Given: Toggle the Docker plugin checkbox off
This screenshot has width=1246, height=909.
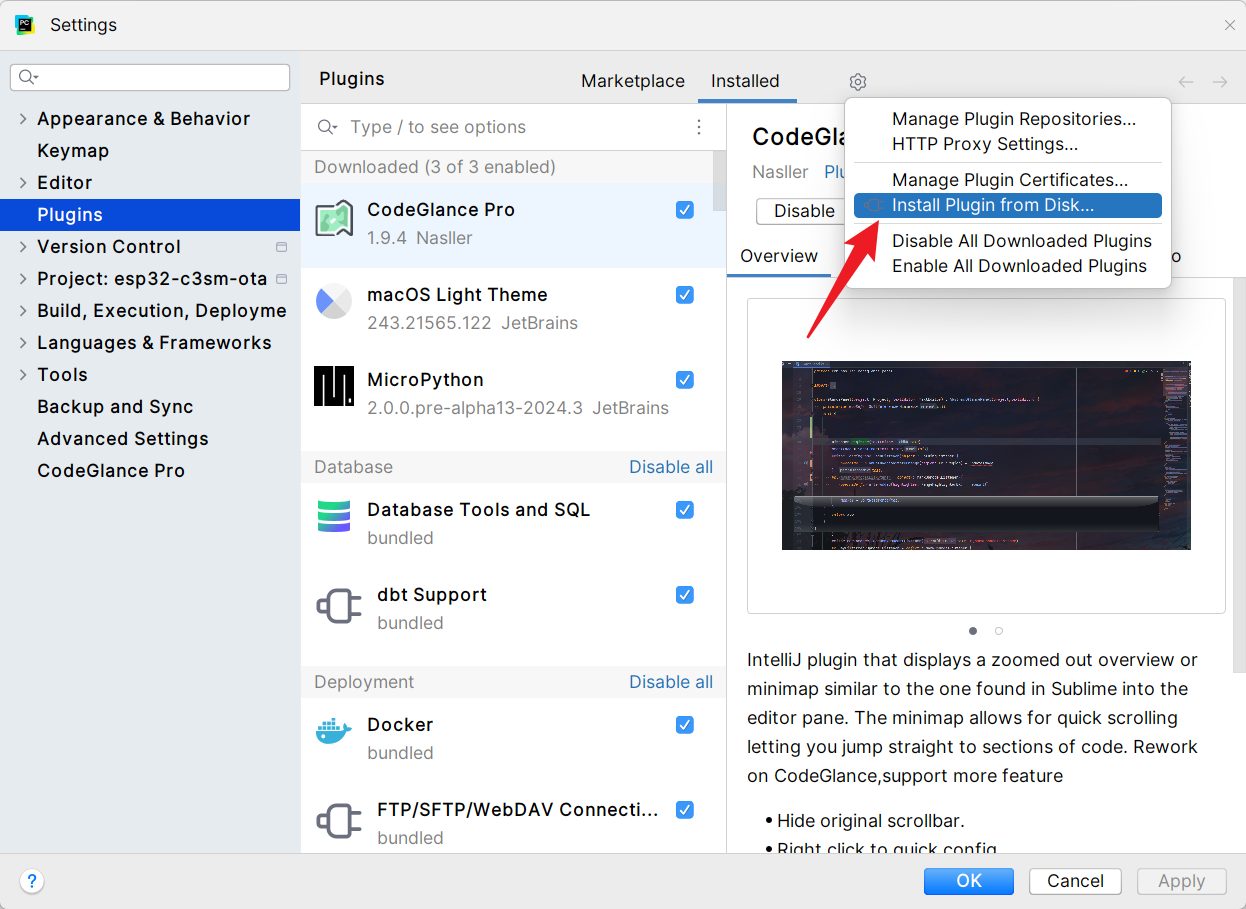Looking at the screenshot, I should pos(684,725).
